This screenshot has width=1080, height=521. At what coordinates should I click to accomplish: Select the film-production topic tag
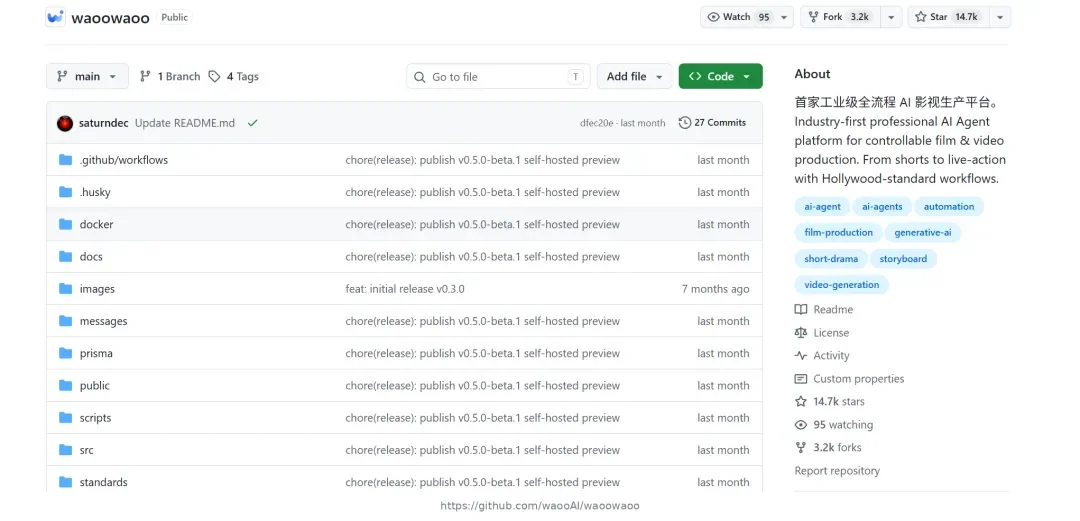point(838,232)
